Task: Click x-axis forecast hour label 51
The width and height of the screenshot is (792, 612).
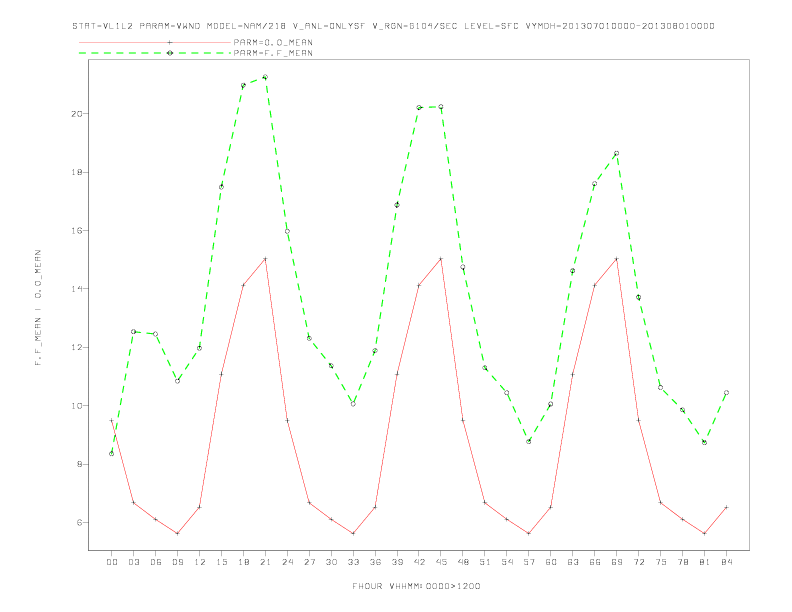Action: 485,562
